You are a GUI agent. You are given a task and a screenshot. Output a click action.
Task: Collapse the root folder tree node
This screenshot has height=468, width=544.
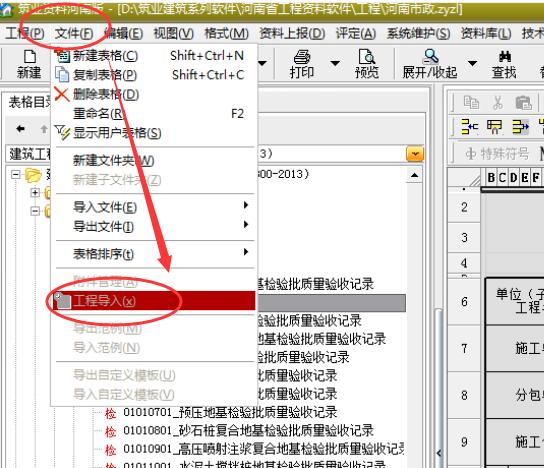[15, 174]
